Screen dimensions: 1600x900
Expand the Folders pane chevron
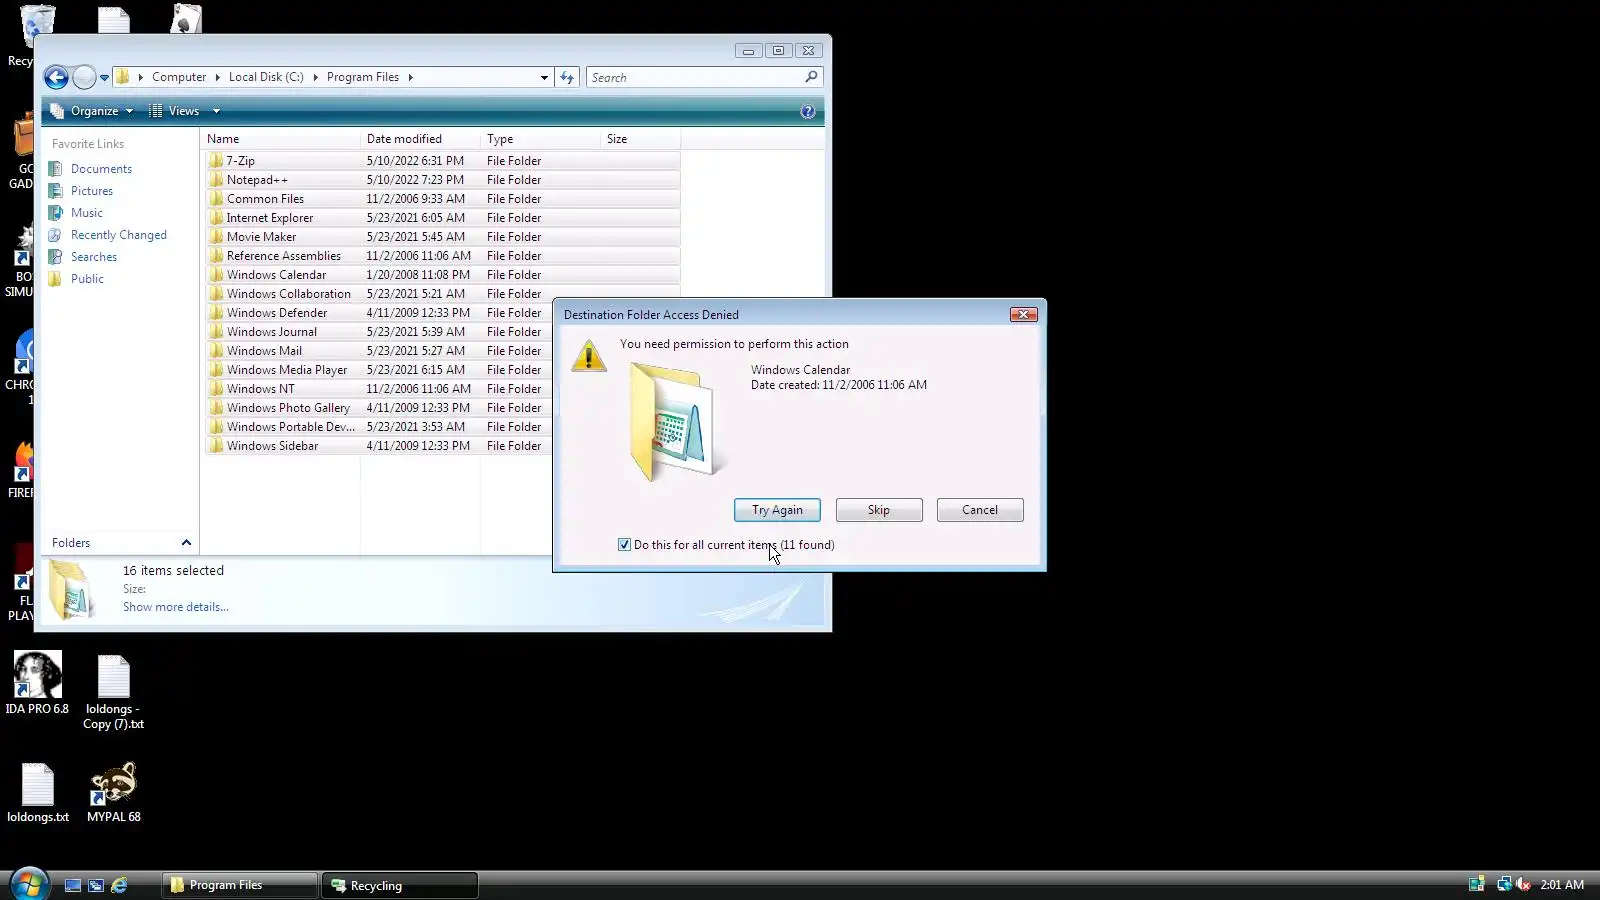186,543
